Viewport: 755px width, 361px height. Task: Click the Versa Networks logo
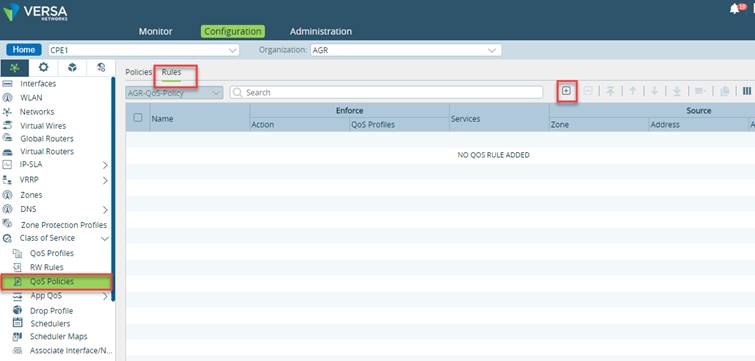tap(35, 12)
